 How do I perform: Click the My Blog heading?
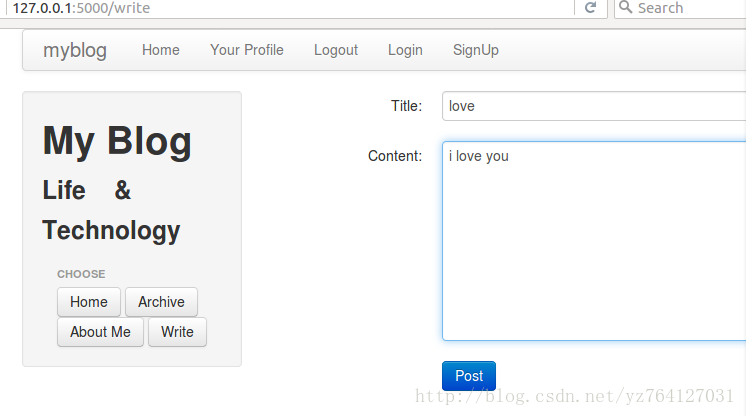117,141
